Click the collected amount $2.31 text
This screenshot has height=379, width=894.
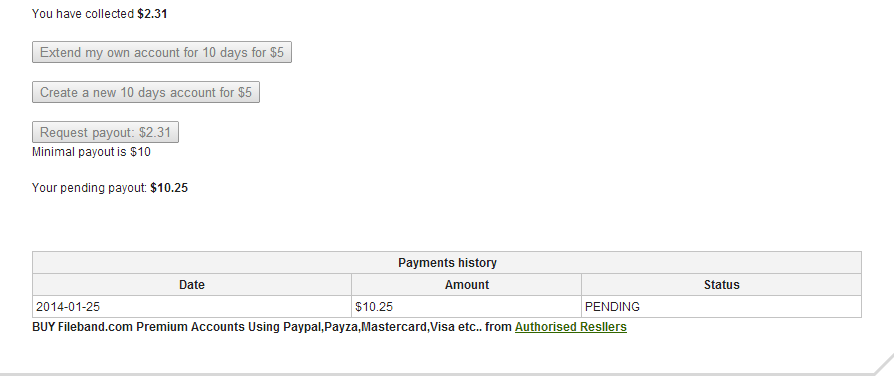pyautogui.click(x=152, y=14)
